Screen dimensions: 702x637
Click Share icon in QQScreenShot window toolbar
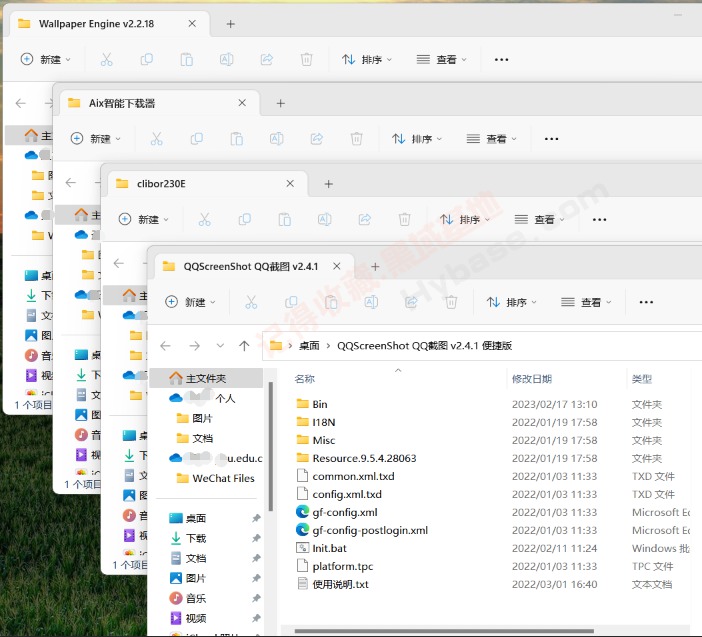click(x=411, y=303)
